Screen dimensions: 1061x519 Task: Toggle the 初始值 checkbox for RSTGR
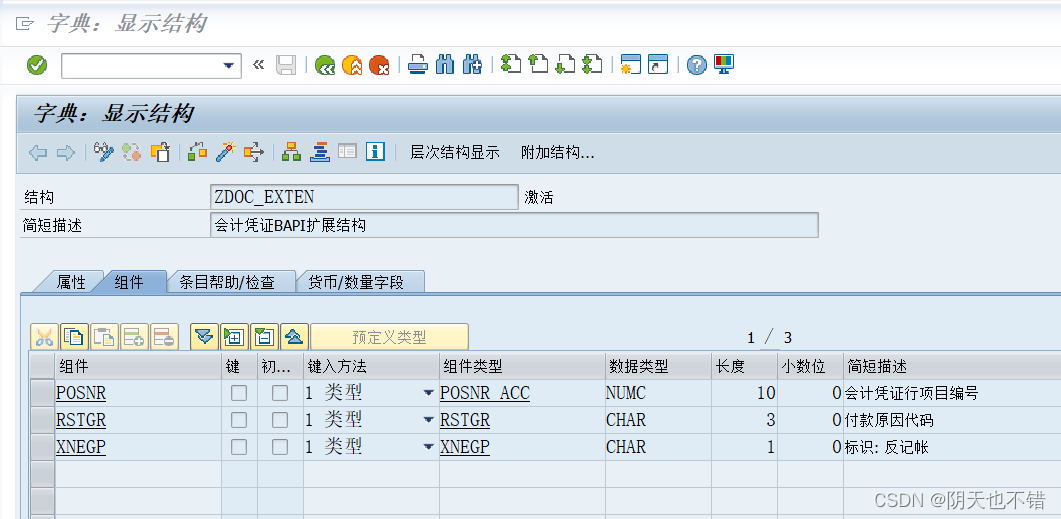coord(279,420)
